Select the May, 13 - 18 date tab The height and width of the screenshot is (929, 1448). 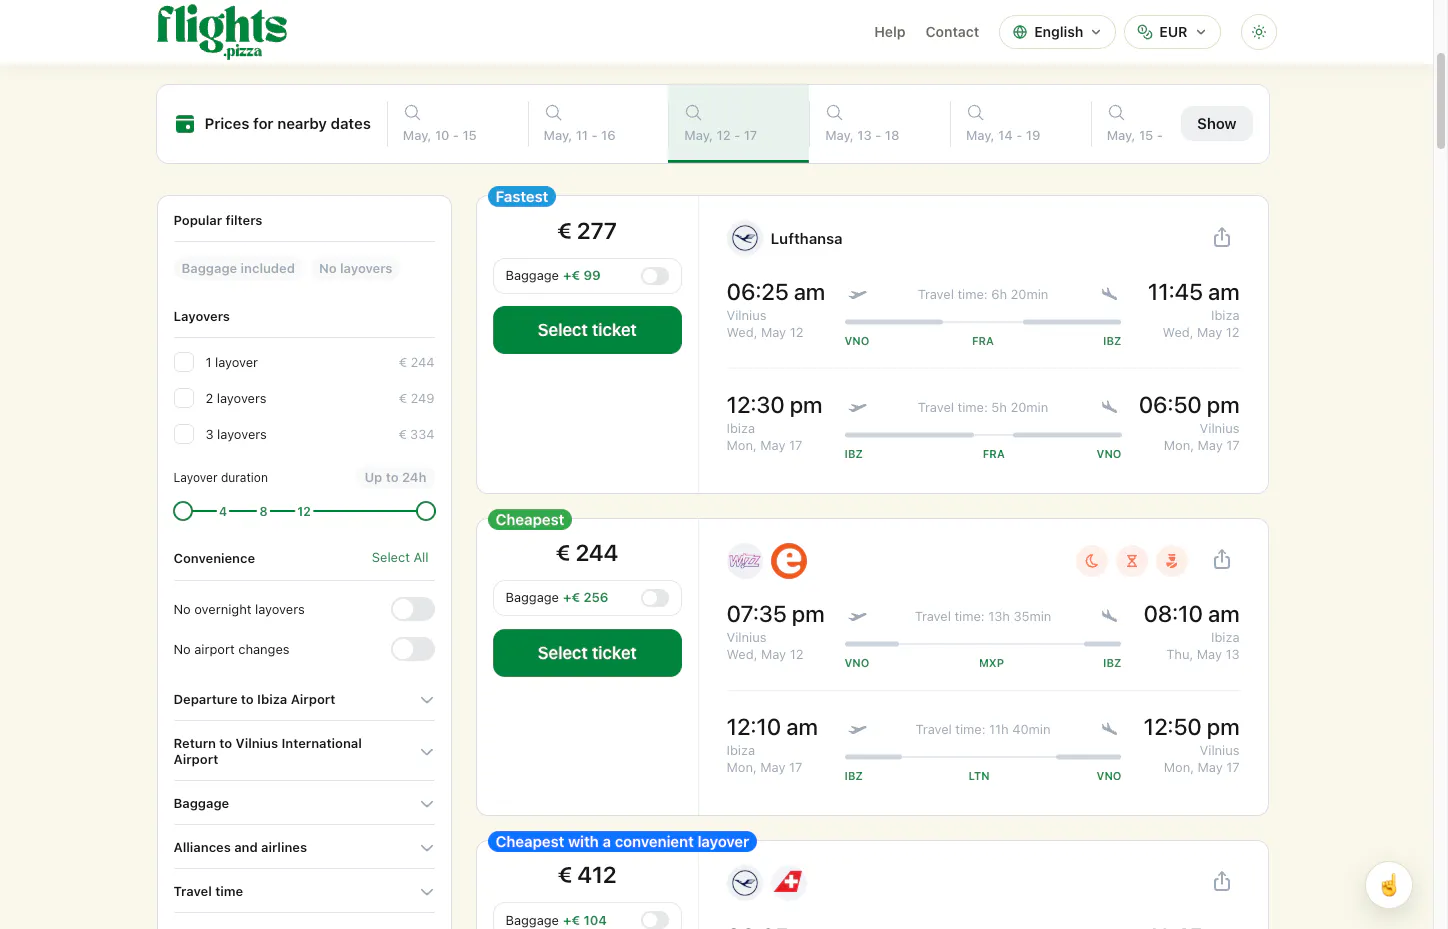pos(880,124)
